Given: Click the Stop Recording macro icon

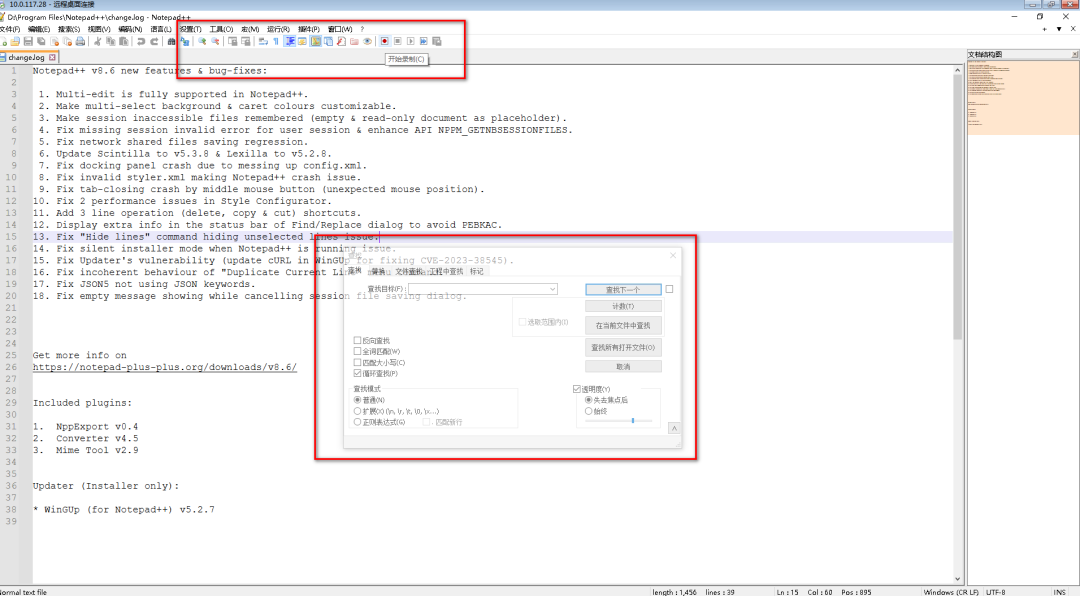Looking at the screenshot, I should [397, 41].
